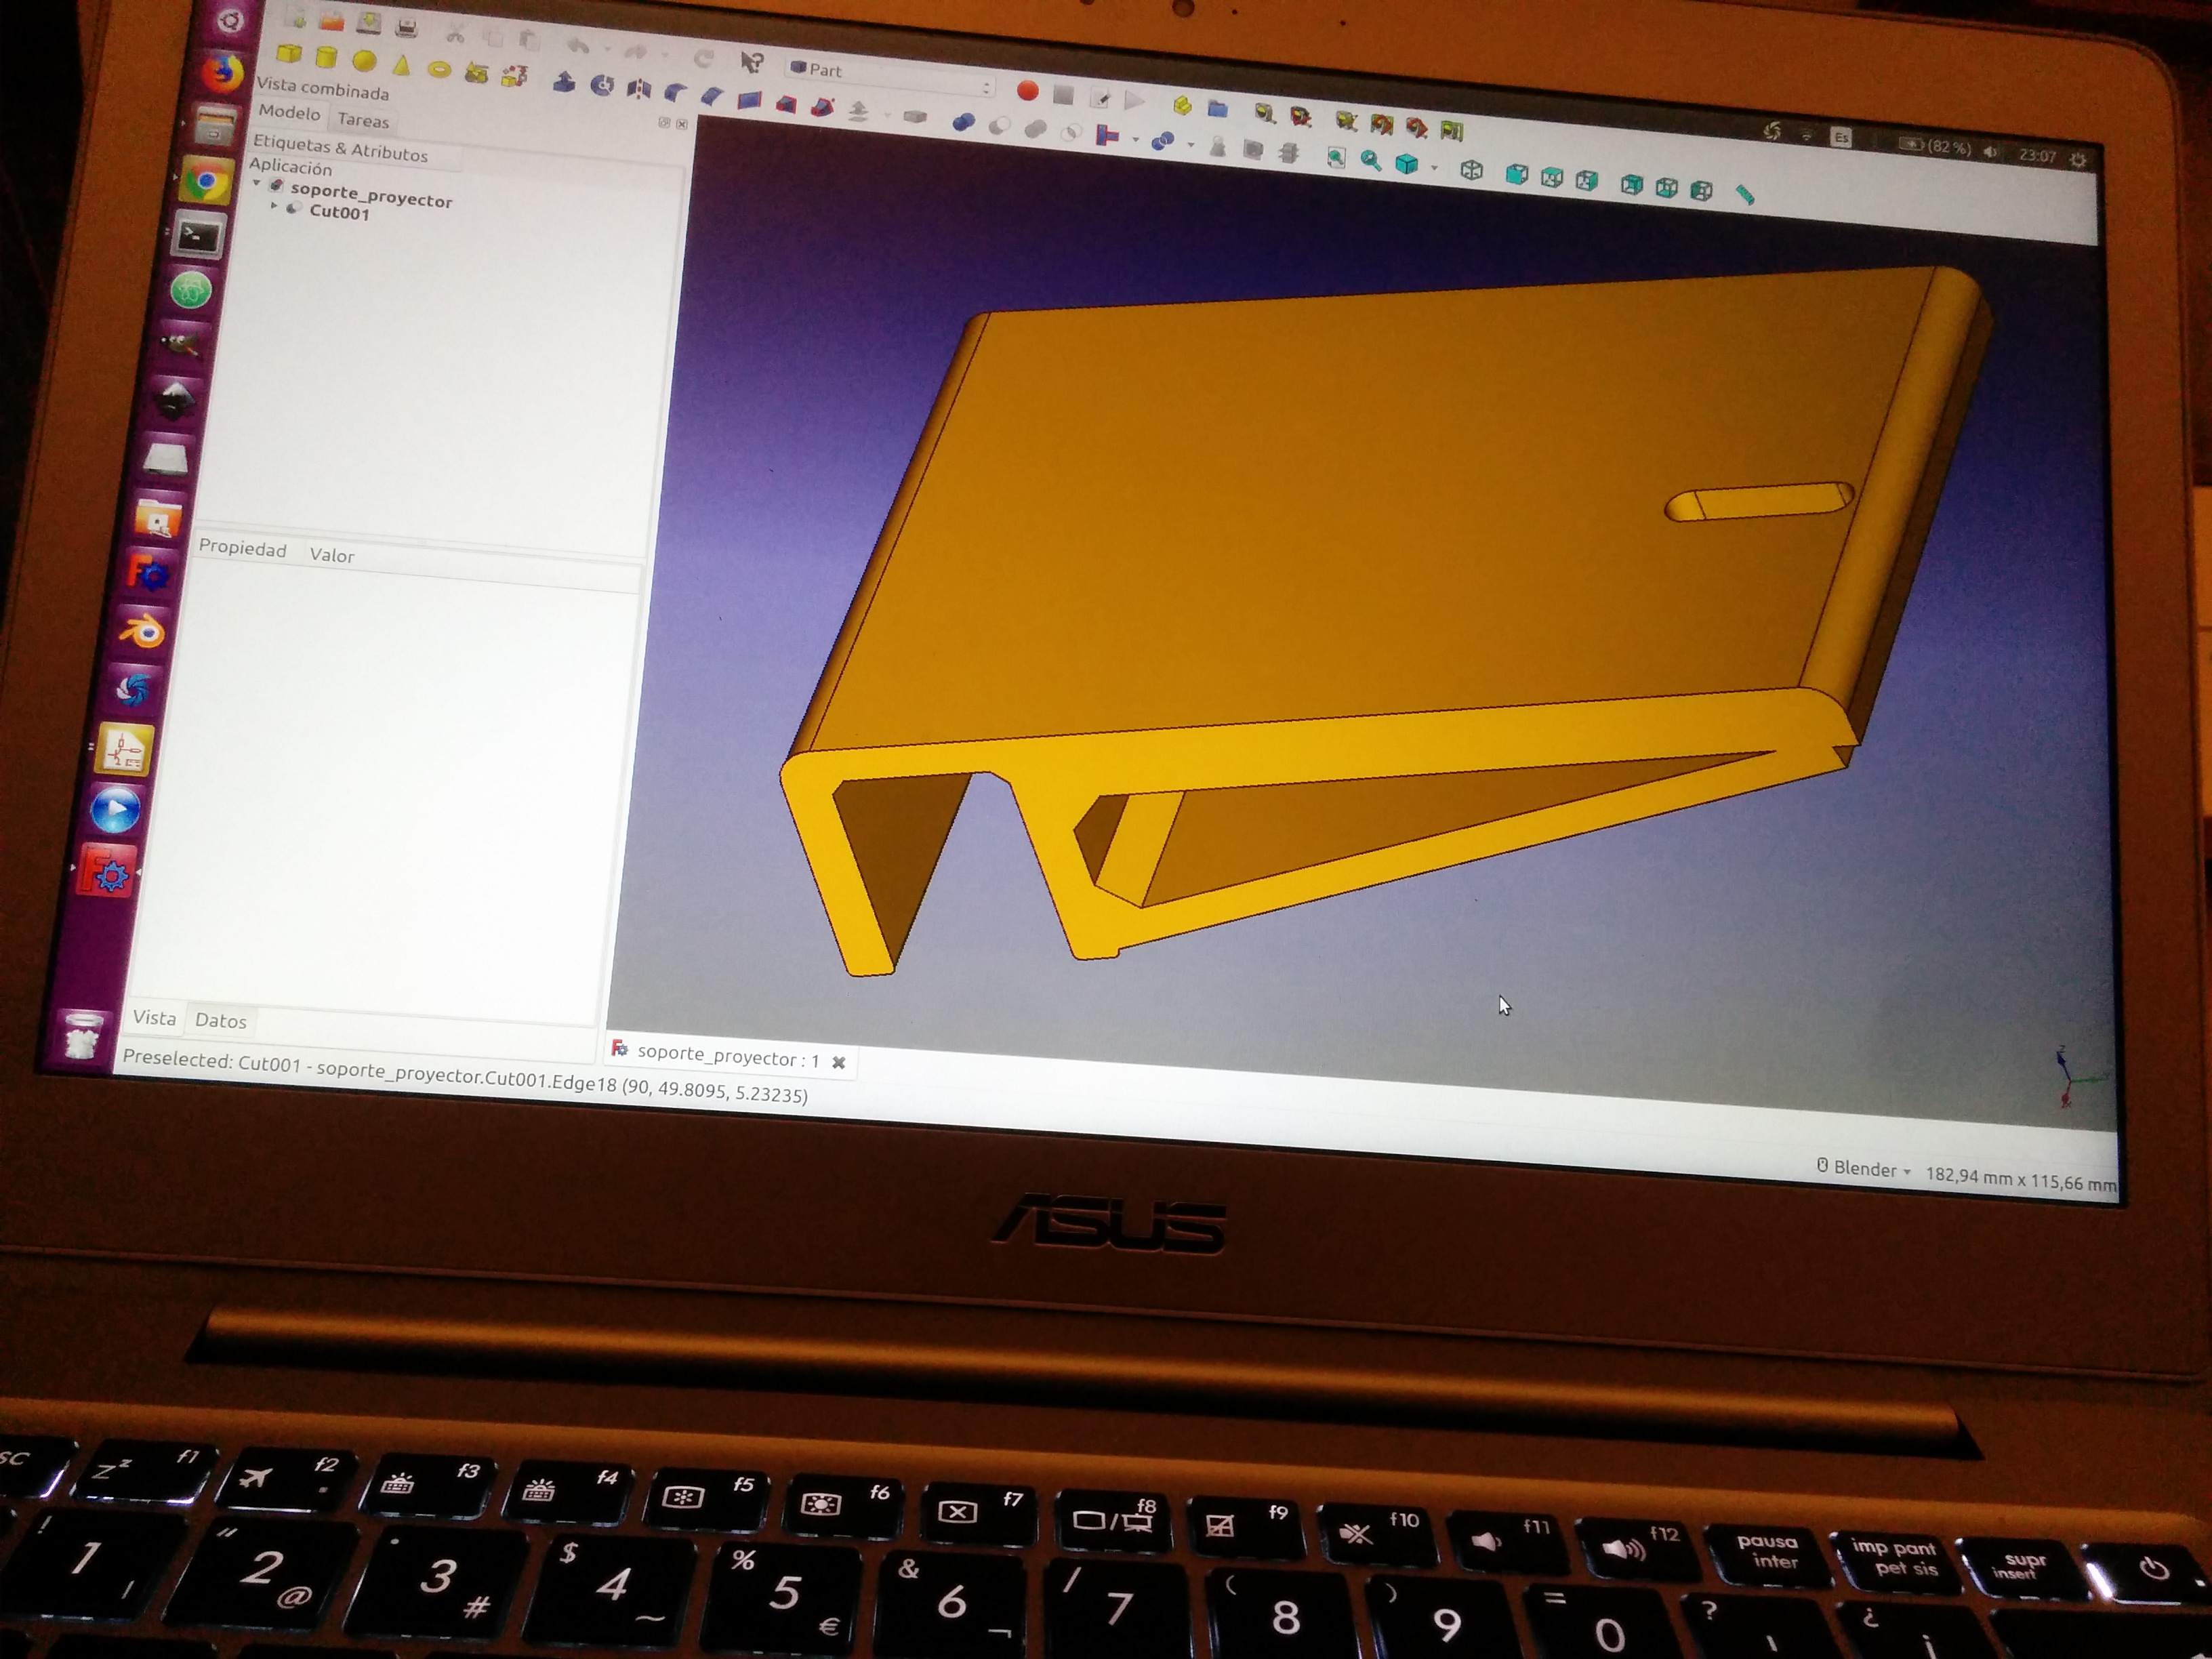Image resolution: width=2212 pixels, height=1659 pixels.
Task: Open the parametric primitives creator
Action: point(476,72)
